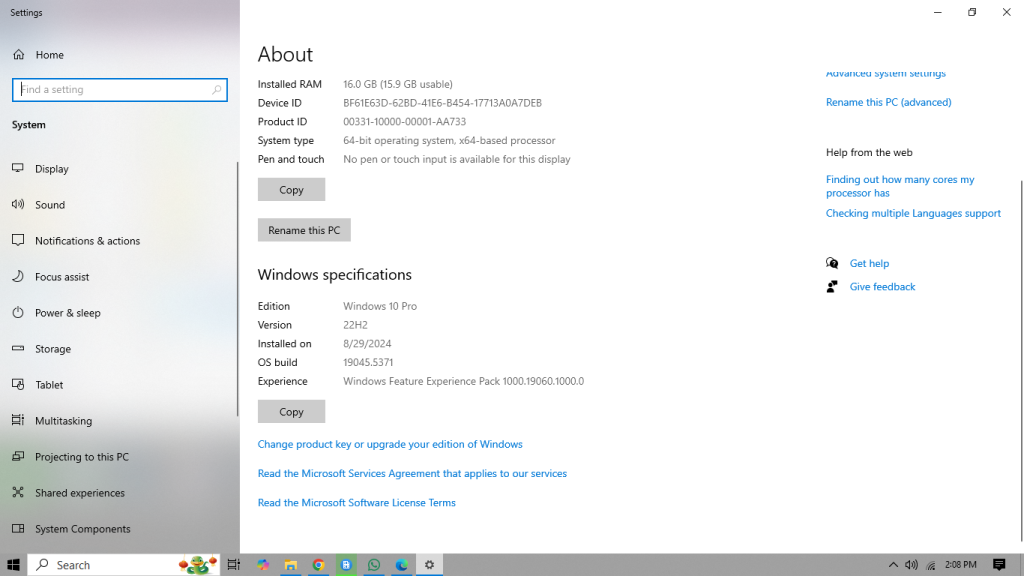
Task: Open Checking multiple Languages support link
Action: click(x=913, y=213)
